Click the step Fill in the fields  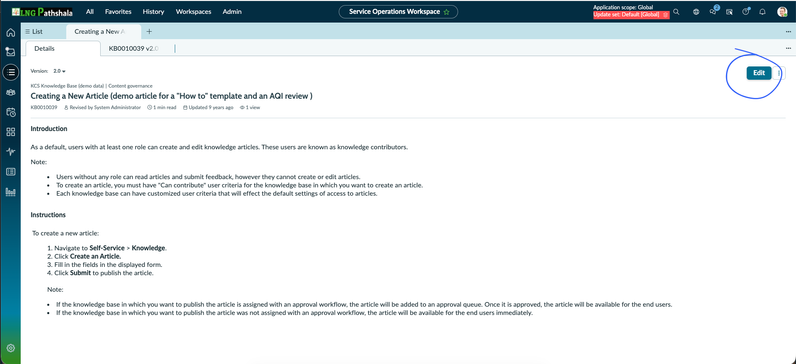tap(105, 264)
